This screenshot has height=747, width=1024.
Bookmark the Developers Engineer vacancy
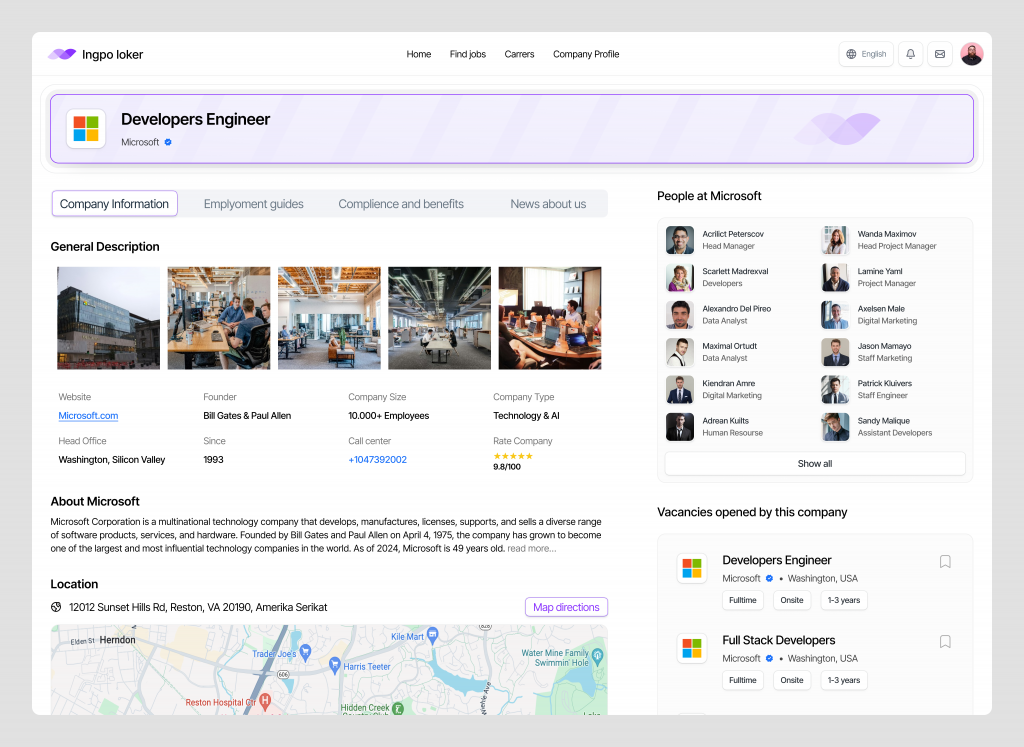pyautogui.click(x=945, y=562)
